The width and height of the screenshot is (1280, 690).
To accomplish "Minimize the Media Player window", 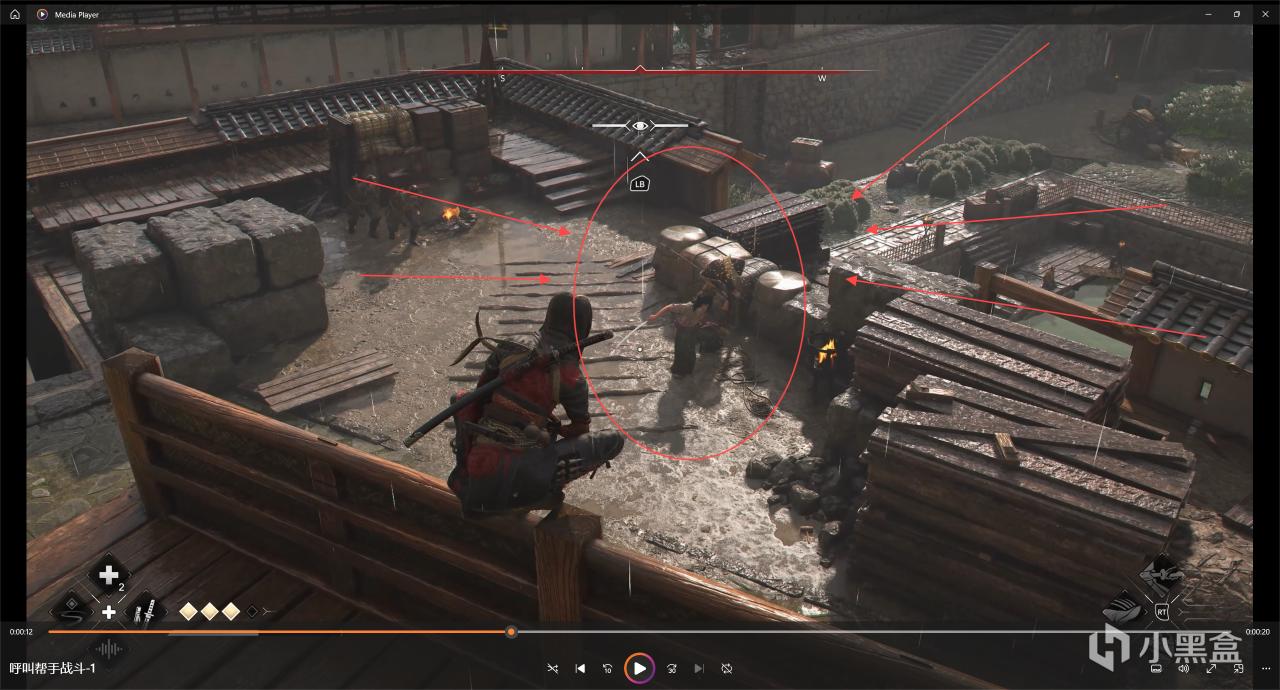I will (1209, 14).
